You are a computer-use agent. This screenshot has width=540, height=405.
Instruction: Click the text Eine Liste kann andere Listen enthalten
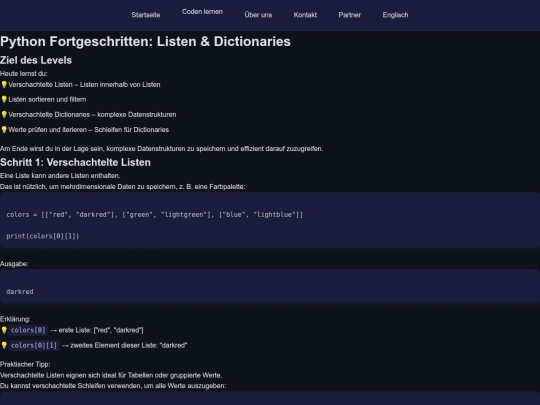tap(60, 176)
